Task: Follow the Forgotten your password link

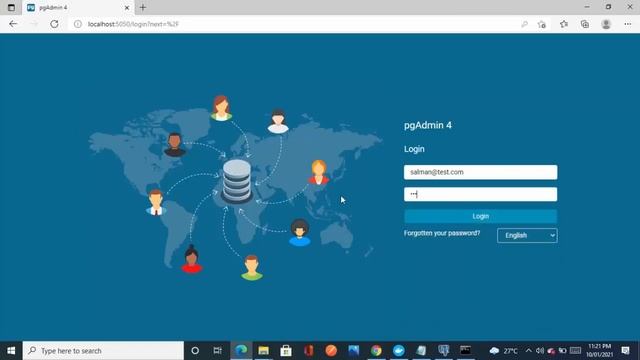Action: (442, 233)
